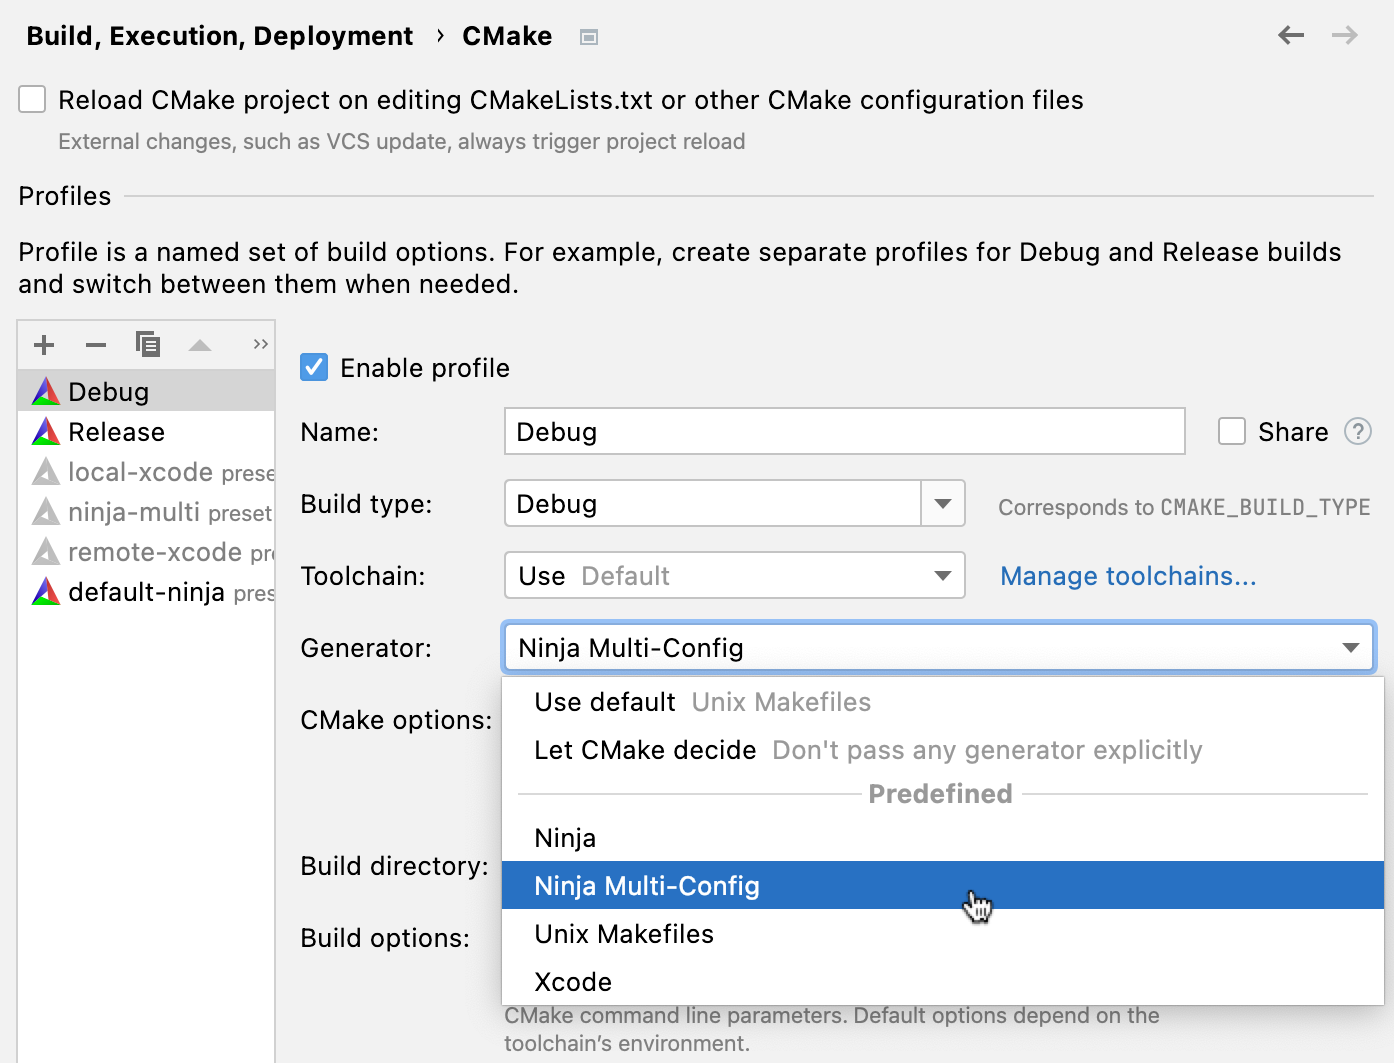The width and height of the screenshot is (1394, 1063).
Task: Open the Build type dropdown arrow
Action: point(942,503)
